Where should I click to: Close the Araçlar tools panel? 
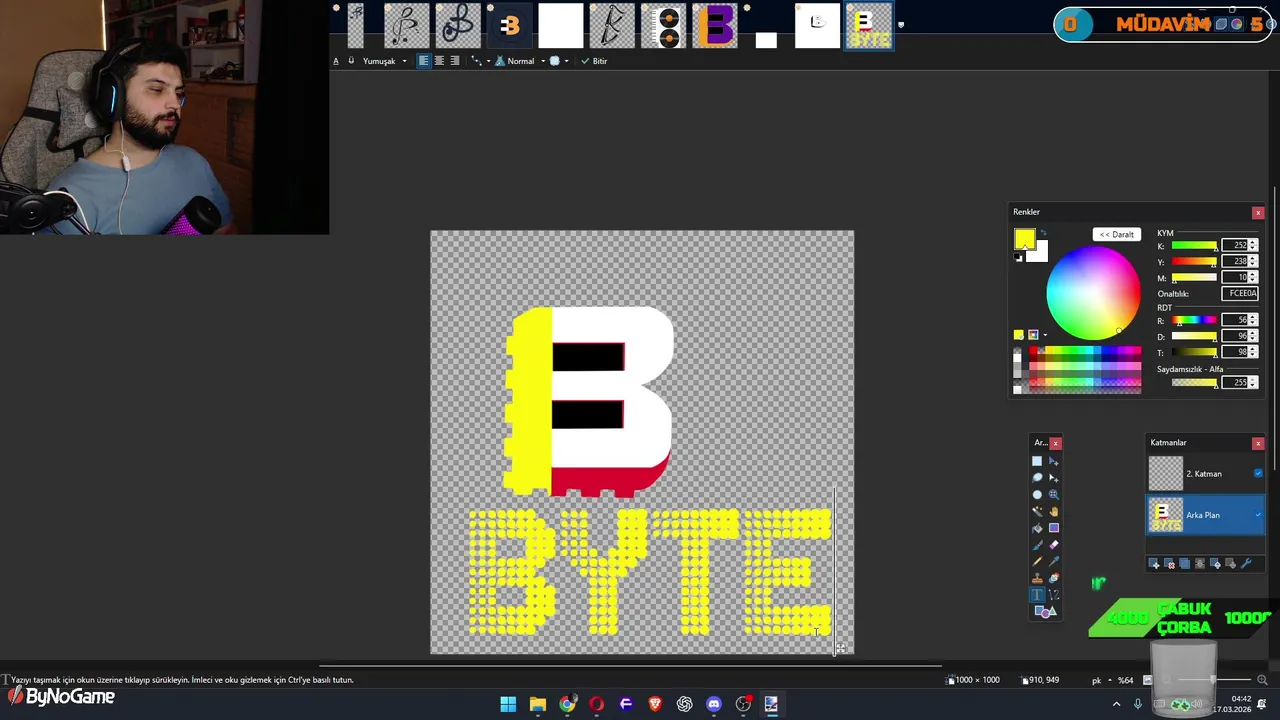tap(1055, 443)
